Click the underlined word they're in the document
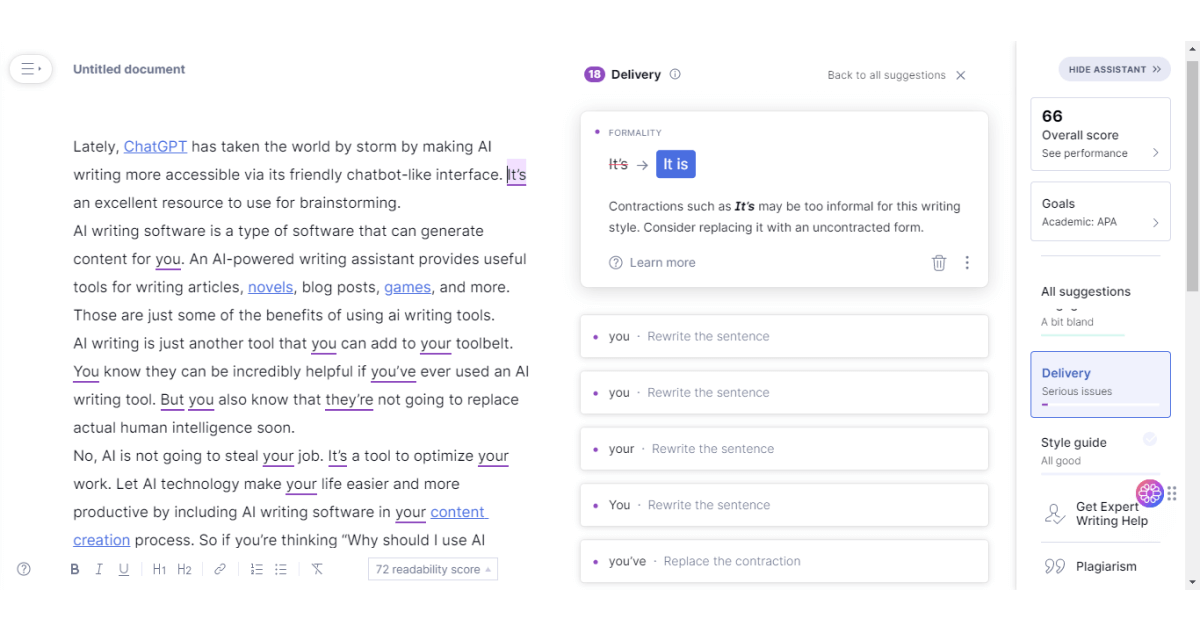Image resolution: width=1200 pixels, height=630 pixels. pos(349,400)
